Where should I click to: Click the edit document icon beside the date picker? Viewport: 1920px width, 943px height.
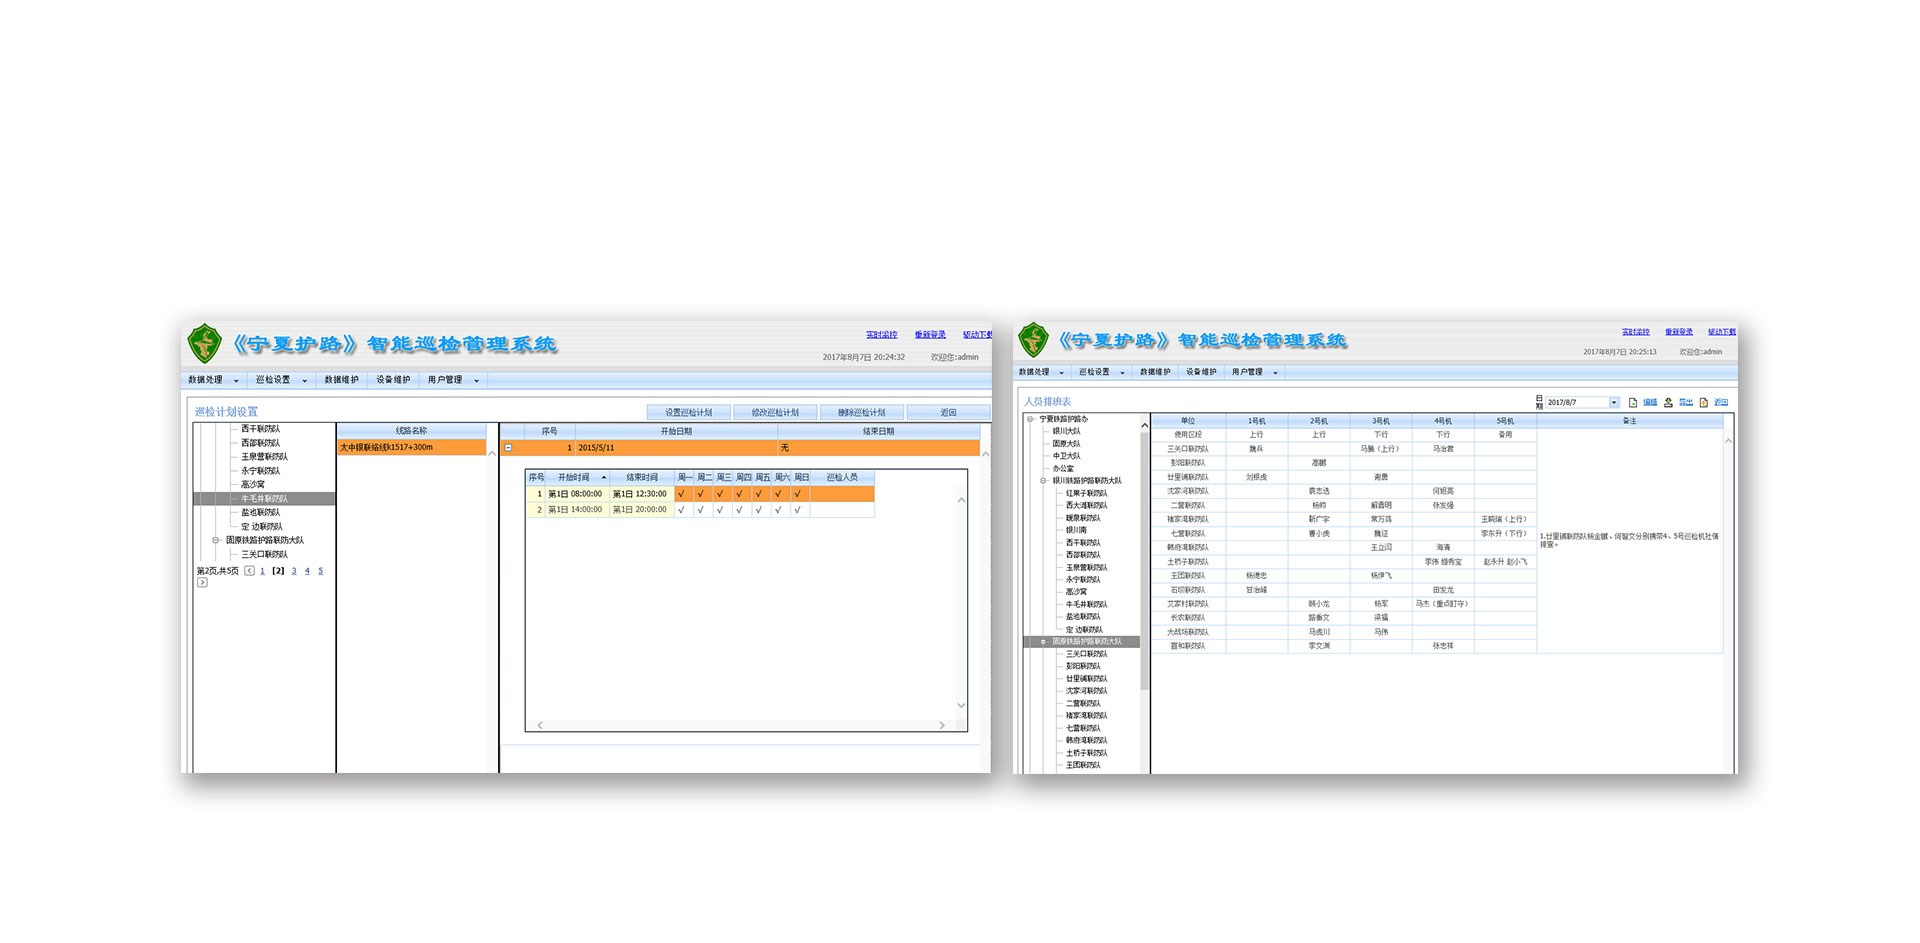pyautogui.click(x=1633, y=402)
